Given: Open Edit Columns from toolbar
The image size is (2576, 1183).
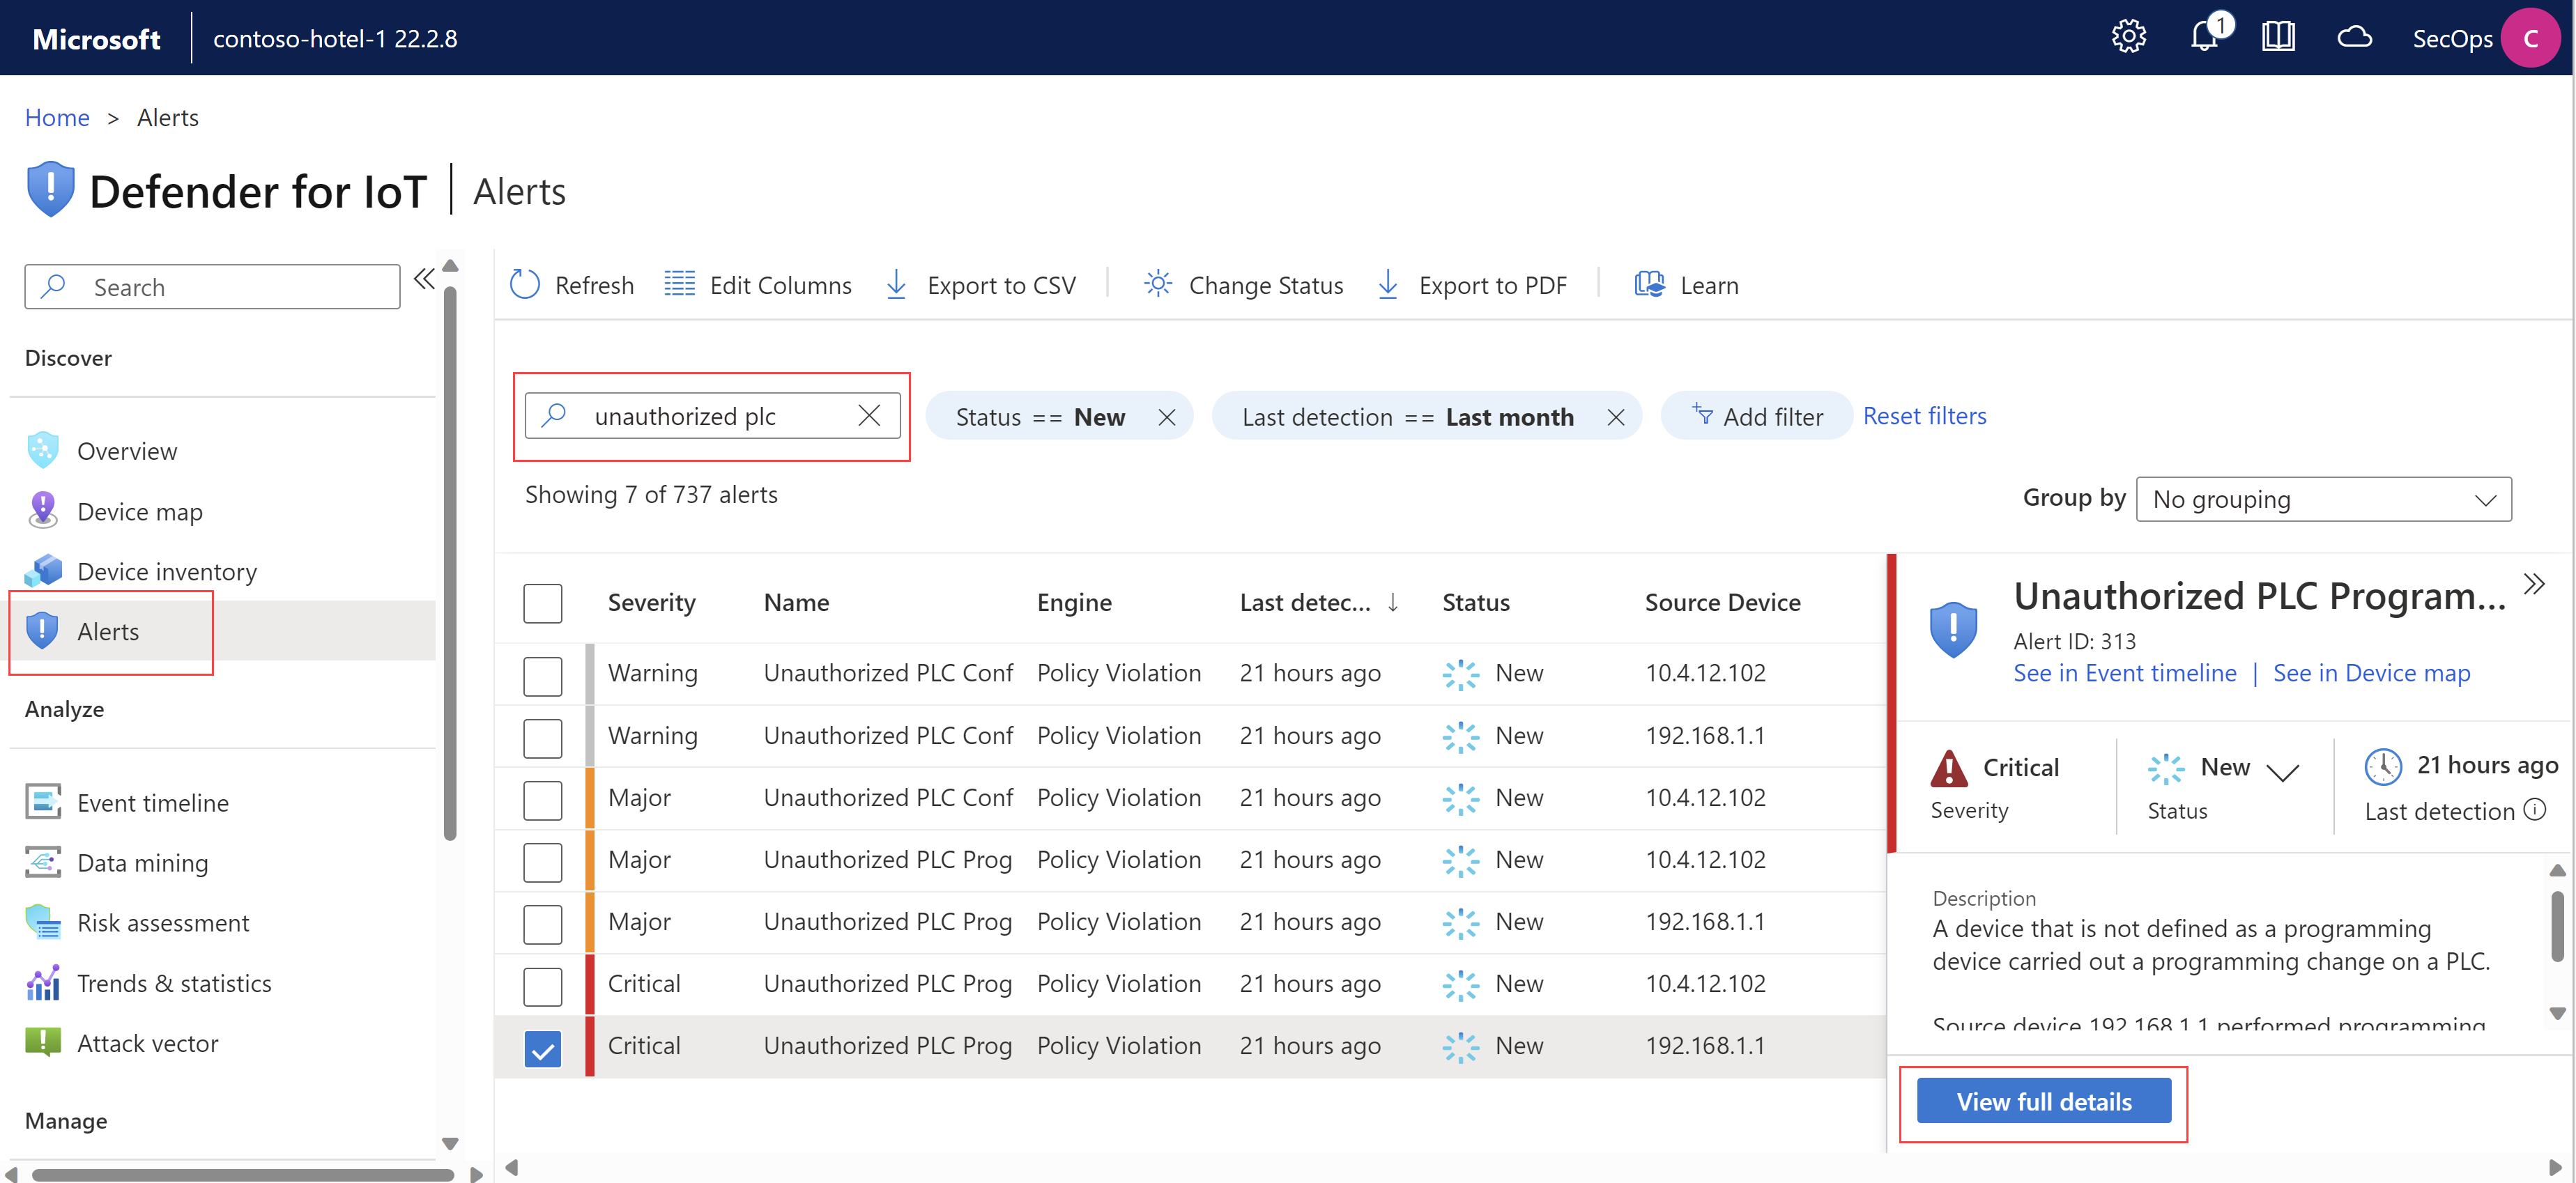Looking at the screenshot, I should click(759, 285).
